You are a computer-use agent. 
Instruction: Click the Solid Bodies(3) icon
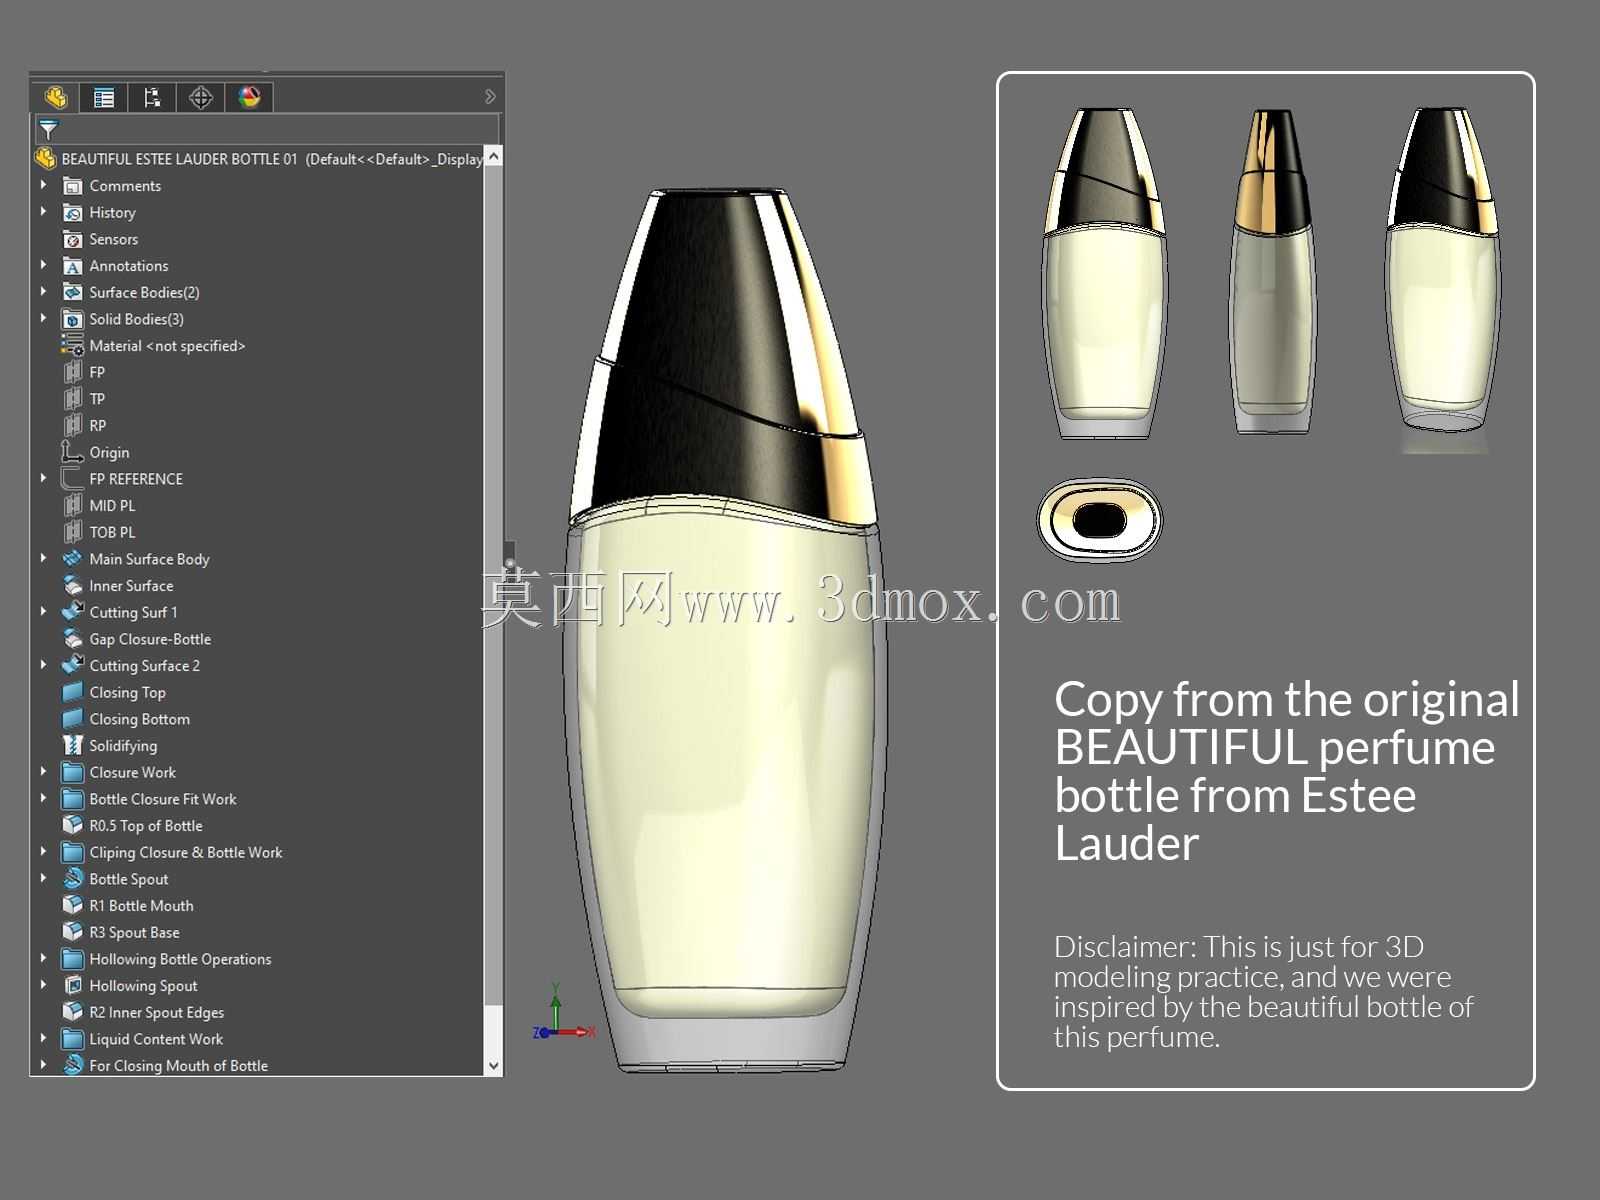click(72, 319)
